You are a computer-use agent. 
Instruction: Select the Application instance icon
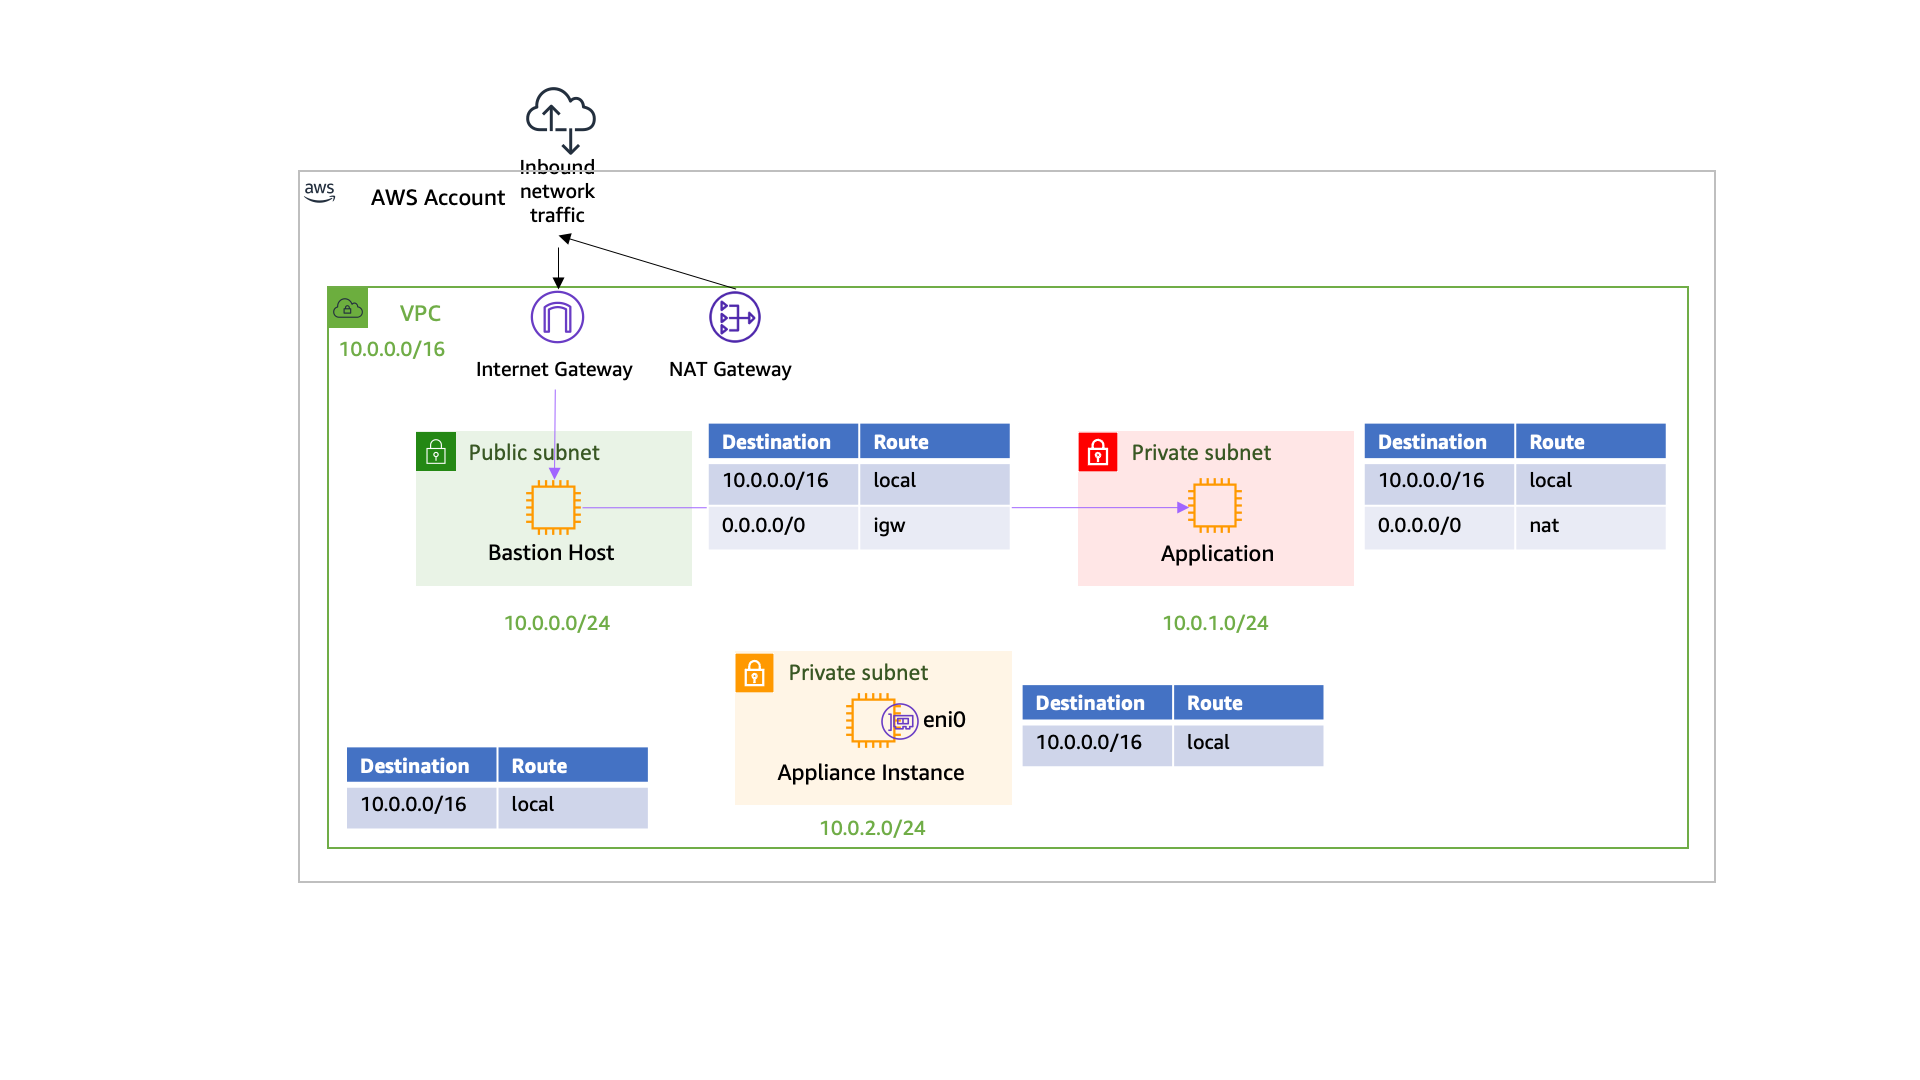pyautogui.click(x=1214, y=506)
